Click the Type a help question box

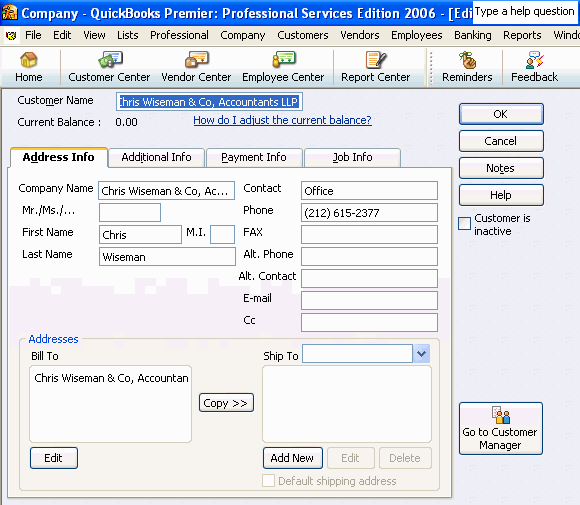coord(525,12)
